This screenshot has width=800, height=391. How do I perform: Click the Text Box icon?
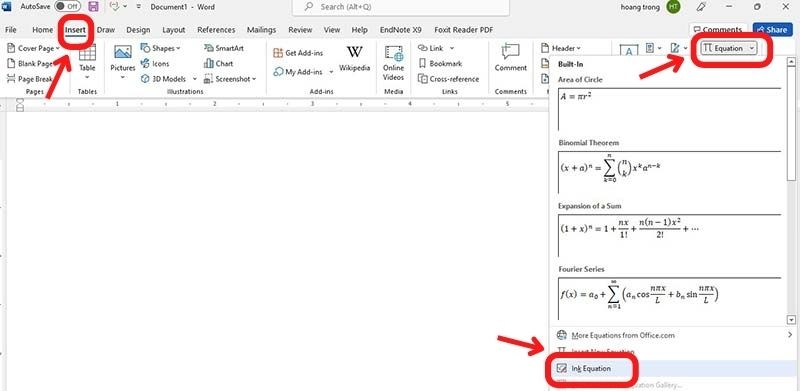tap(629, 51)
